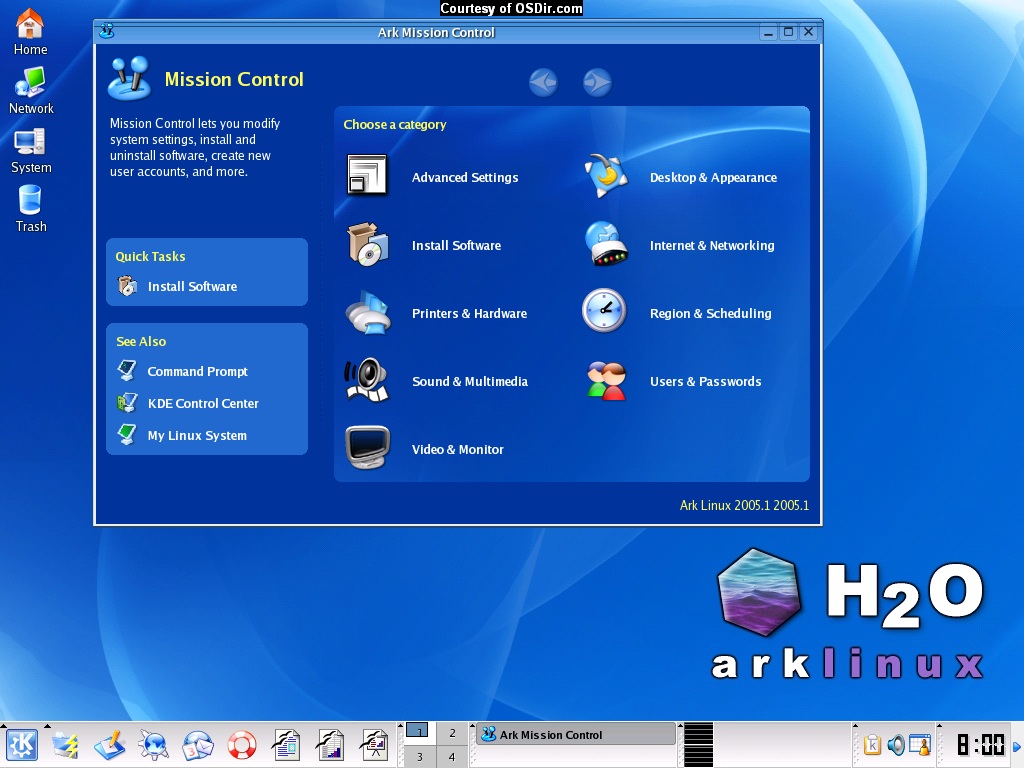Maximize the Ark Mission Control window
Image resolution: width=1024 pixels, height=768 pixels.
(788, 31)
